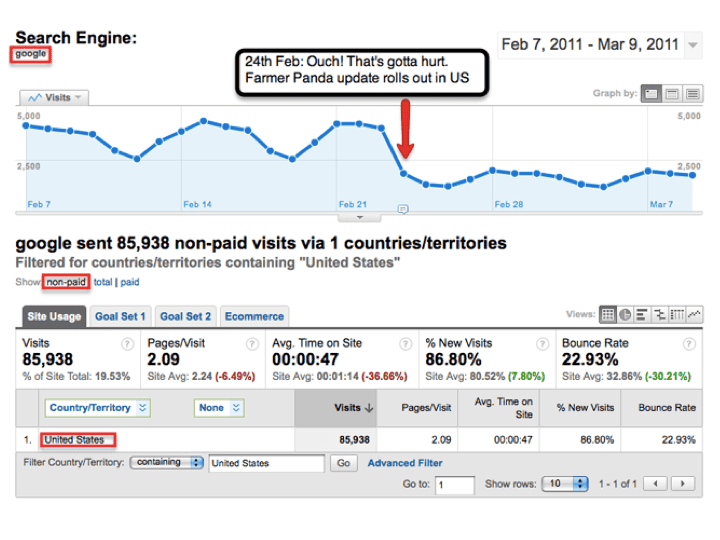
Task: Switch to performance bar view
Action: point(642,315)
